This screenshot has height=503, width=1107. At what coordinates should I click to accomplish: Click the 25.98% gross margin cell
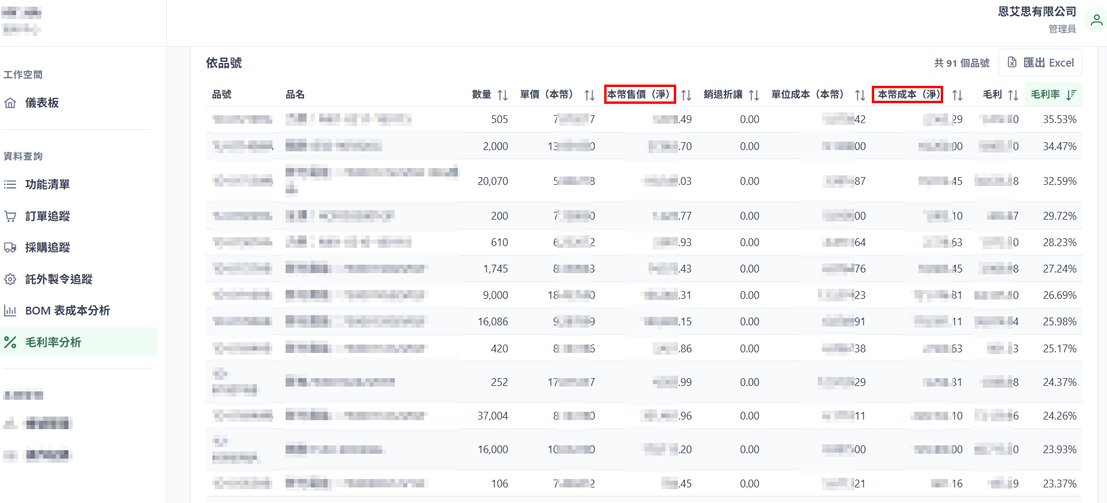[1060, 321]
